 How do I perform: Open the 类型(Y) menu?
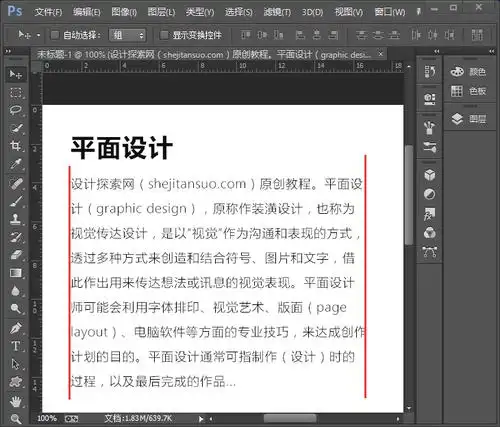coord(200,12)
